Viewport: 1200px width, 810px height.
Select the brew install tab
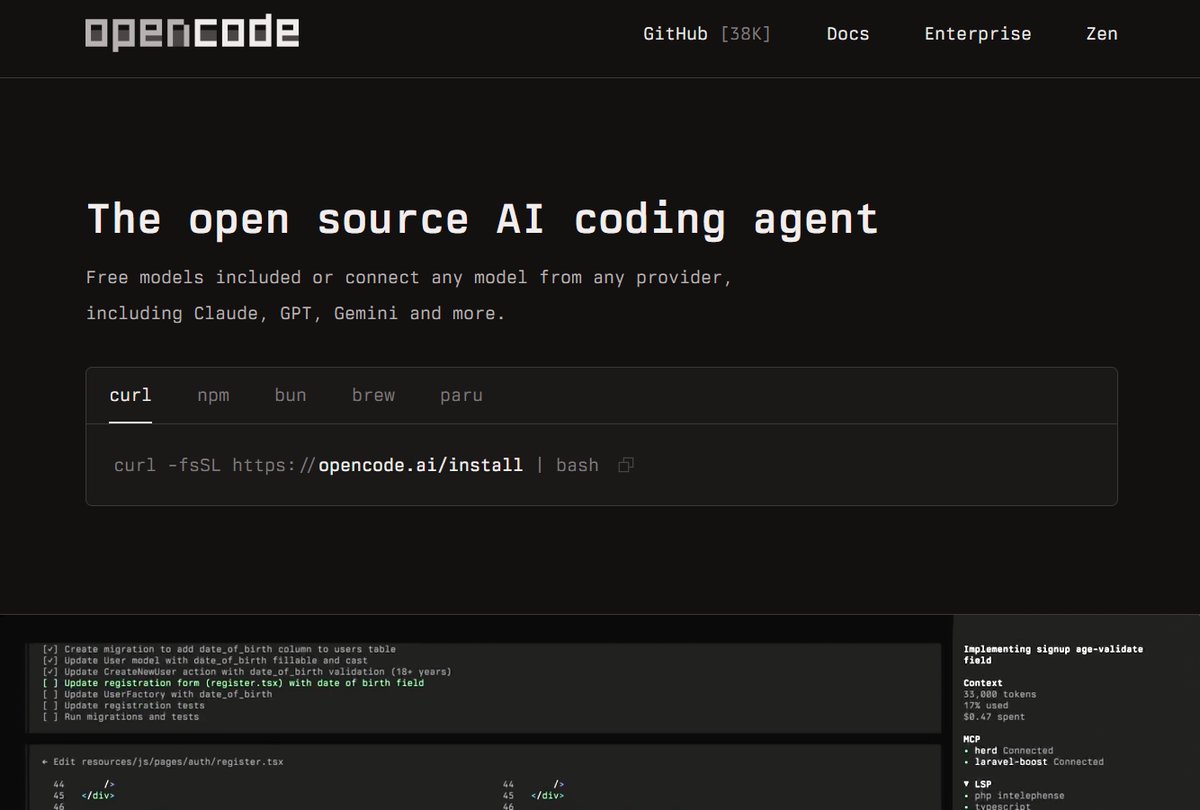[373, 395]
